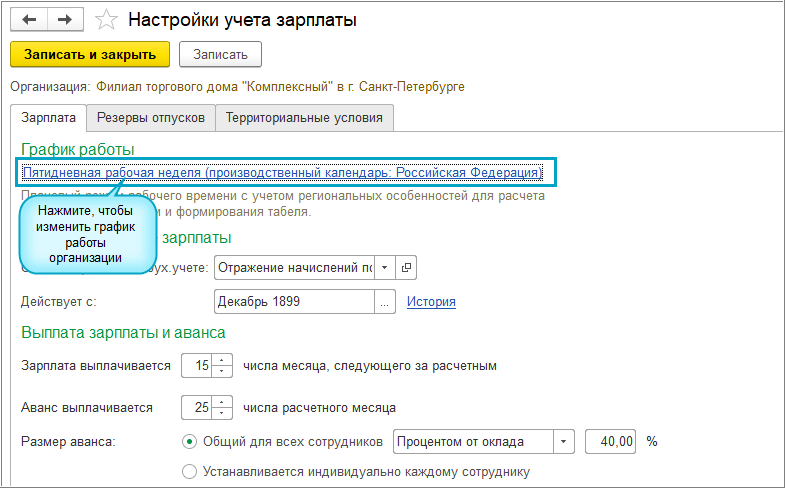Click the Записать button
Viewport: 785px width, 488px height.
pos(220,53)
